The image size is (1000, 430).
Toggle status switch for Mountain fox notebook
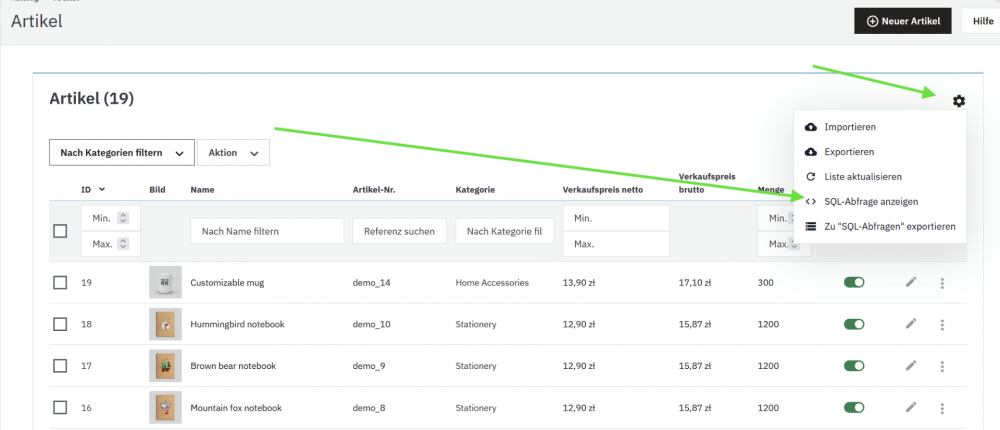(854, 407)
